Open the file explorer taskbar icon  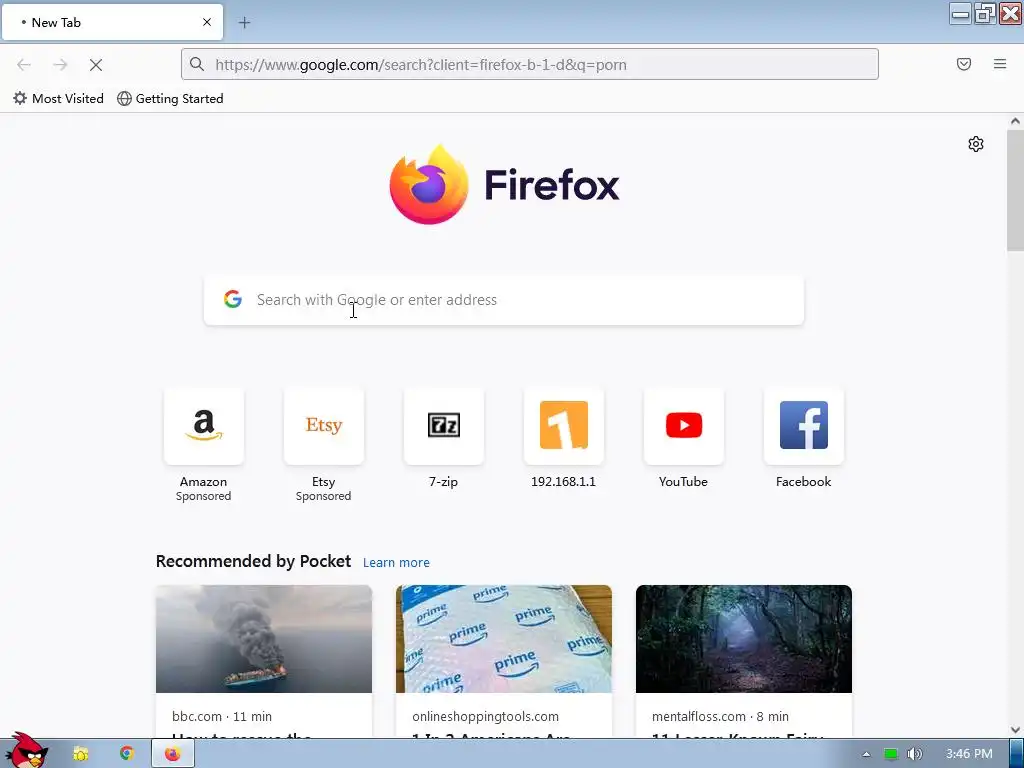(80, 754)
